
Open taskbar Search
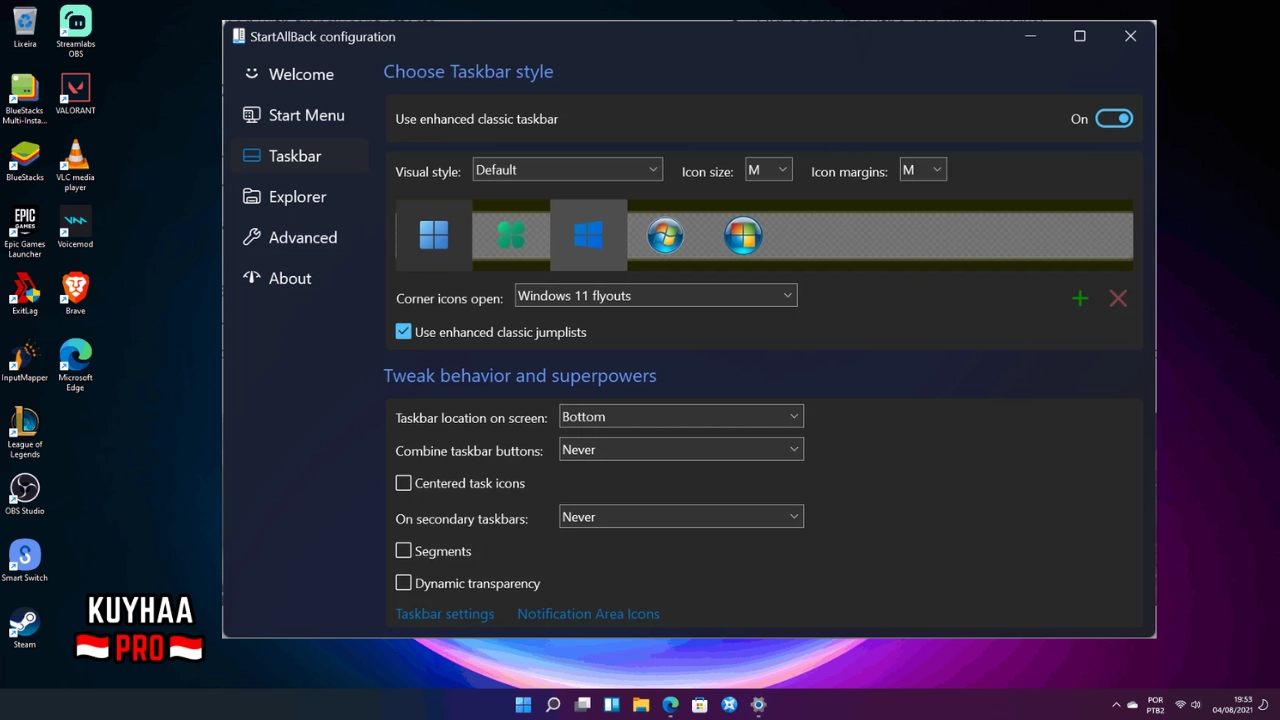[x=553, y=705]
